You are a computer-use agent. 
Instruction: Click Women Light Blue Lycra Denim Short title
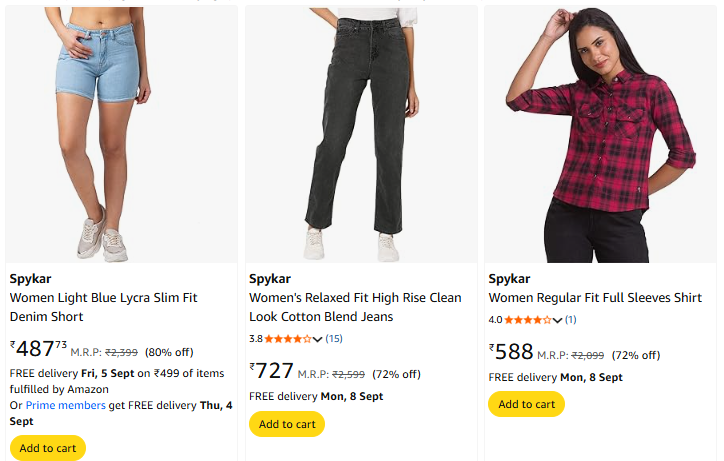pos(103,307)
